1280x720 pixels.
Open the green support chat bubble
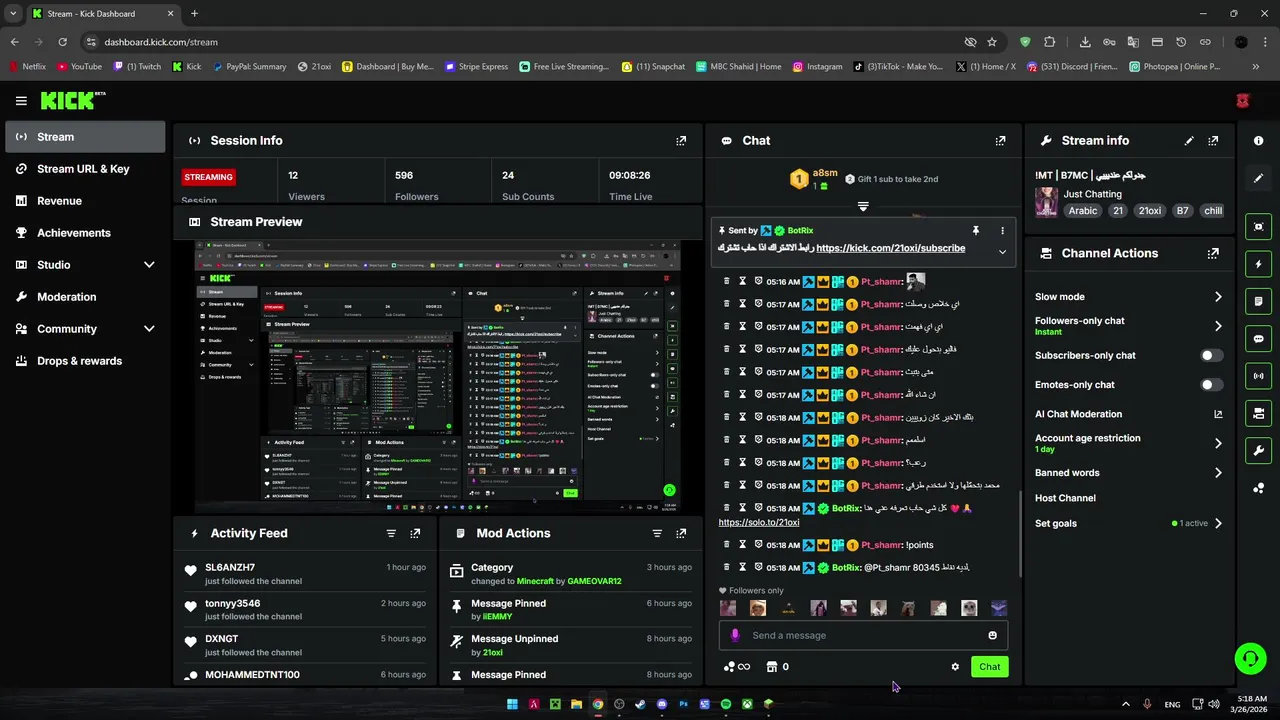click(x=1250, y=658)
